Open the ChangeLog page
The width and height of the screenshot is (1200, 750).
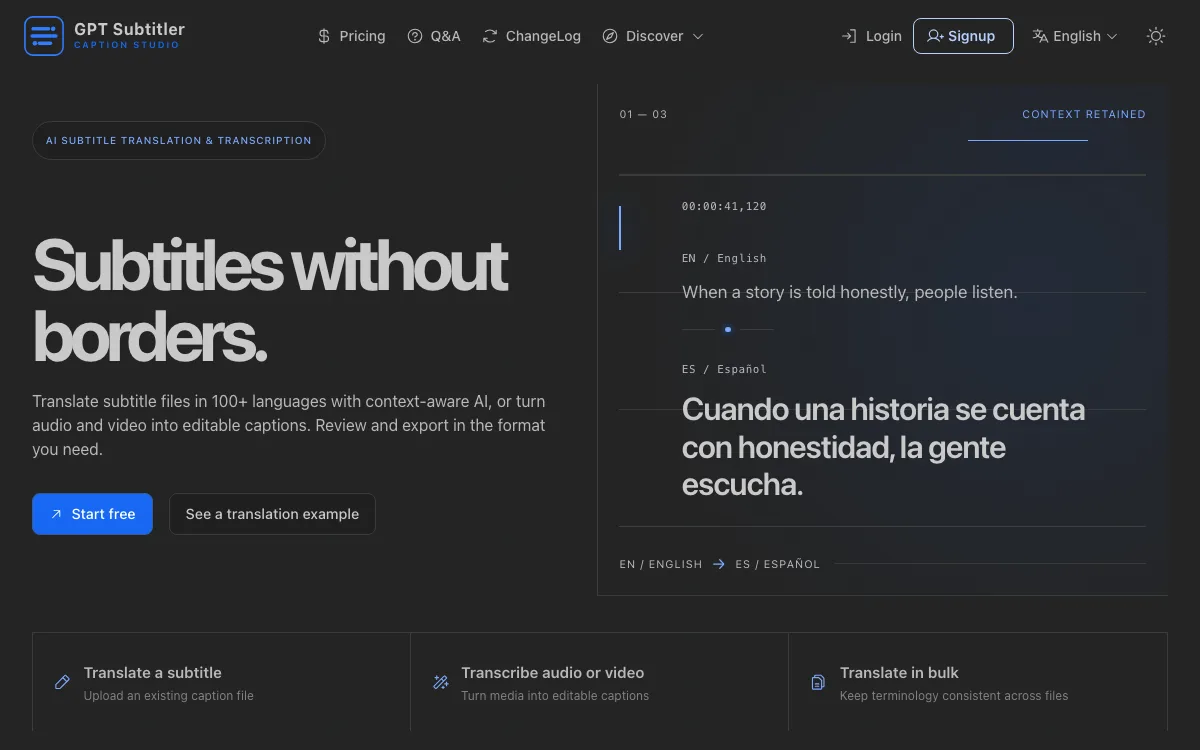[531, 36]
